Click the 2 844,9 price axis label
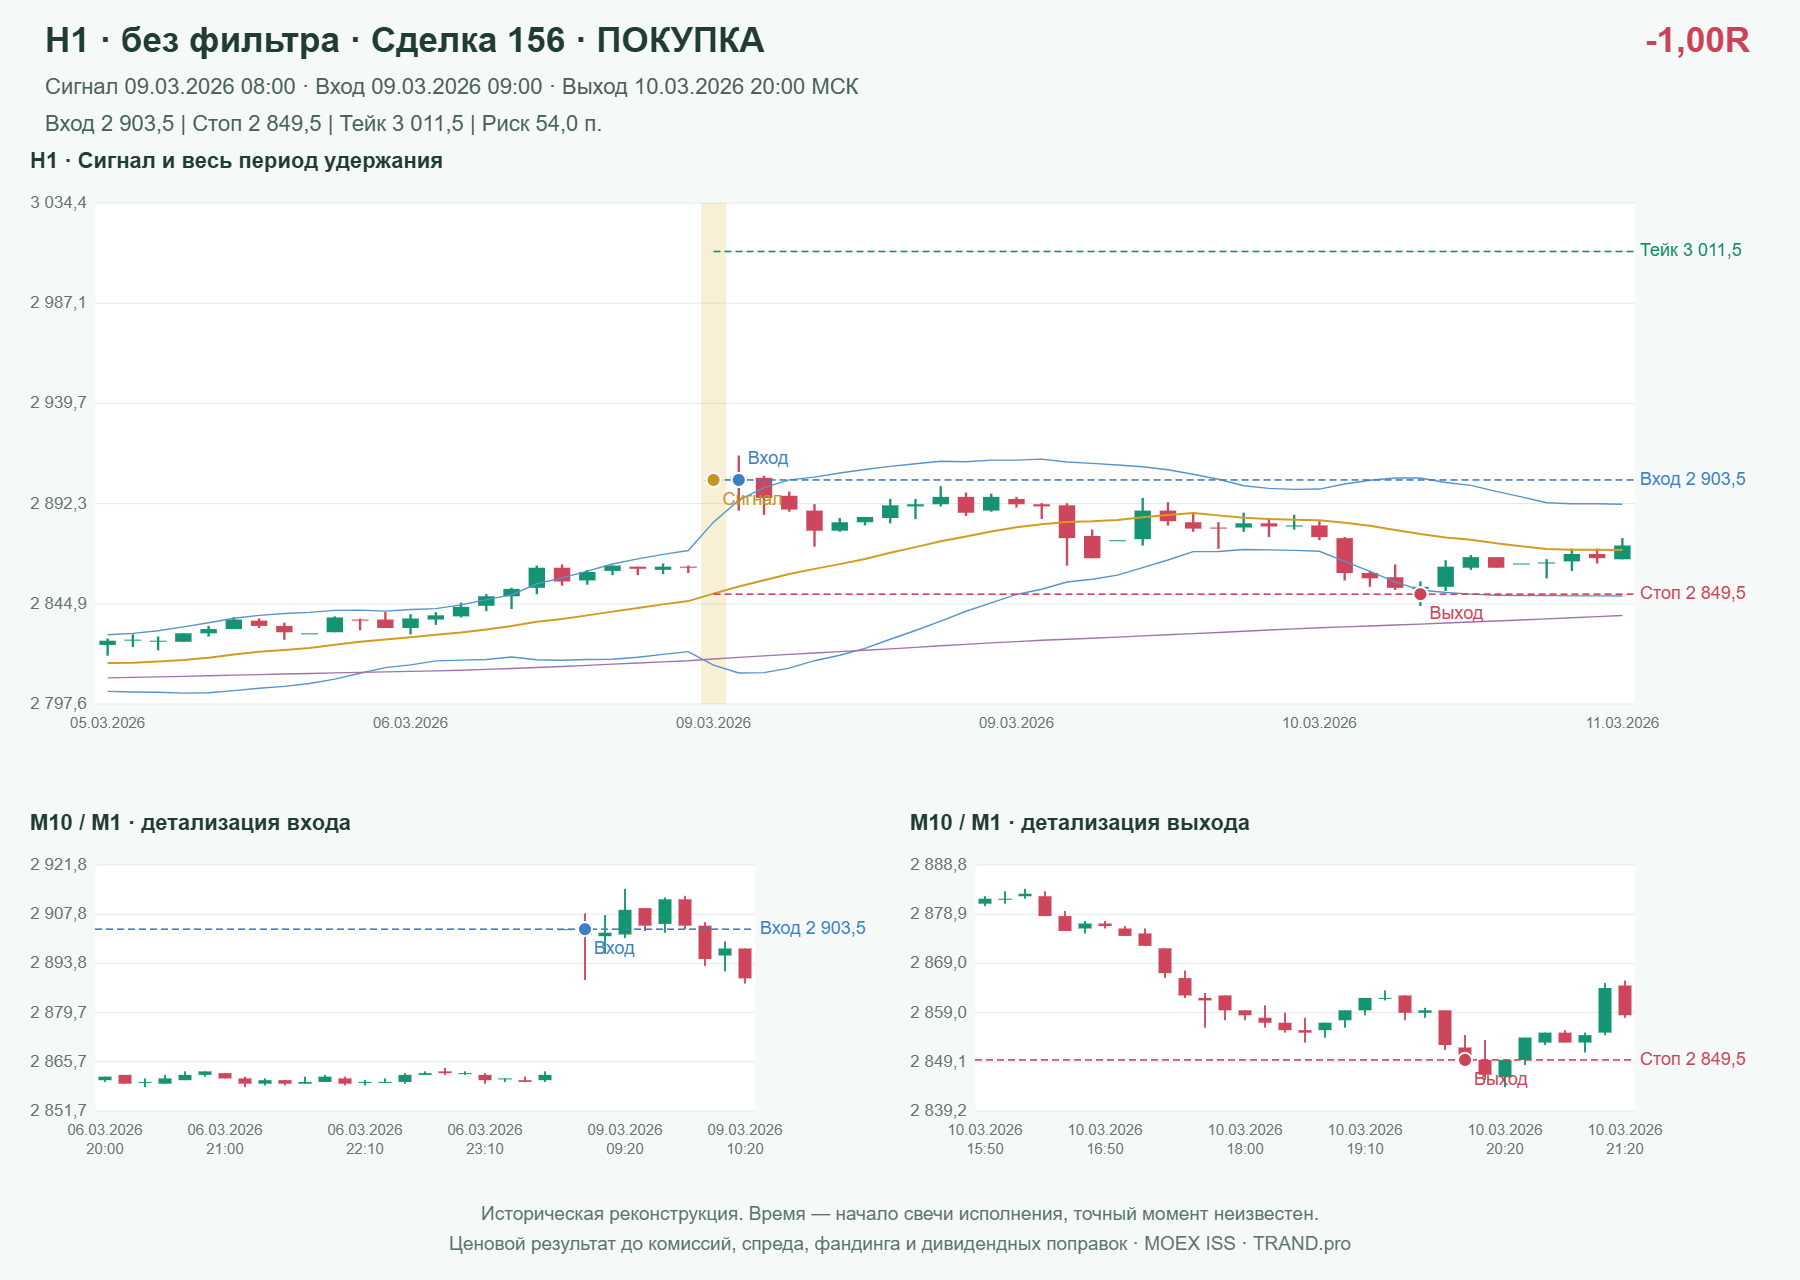 tap(58, 603)
